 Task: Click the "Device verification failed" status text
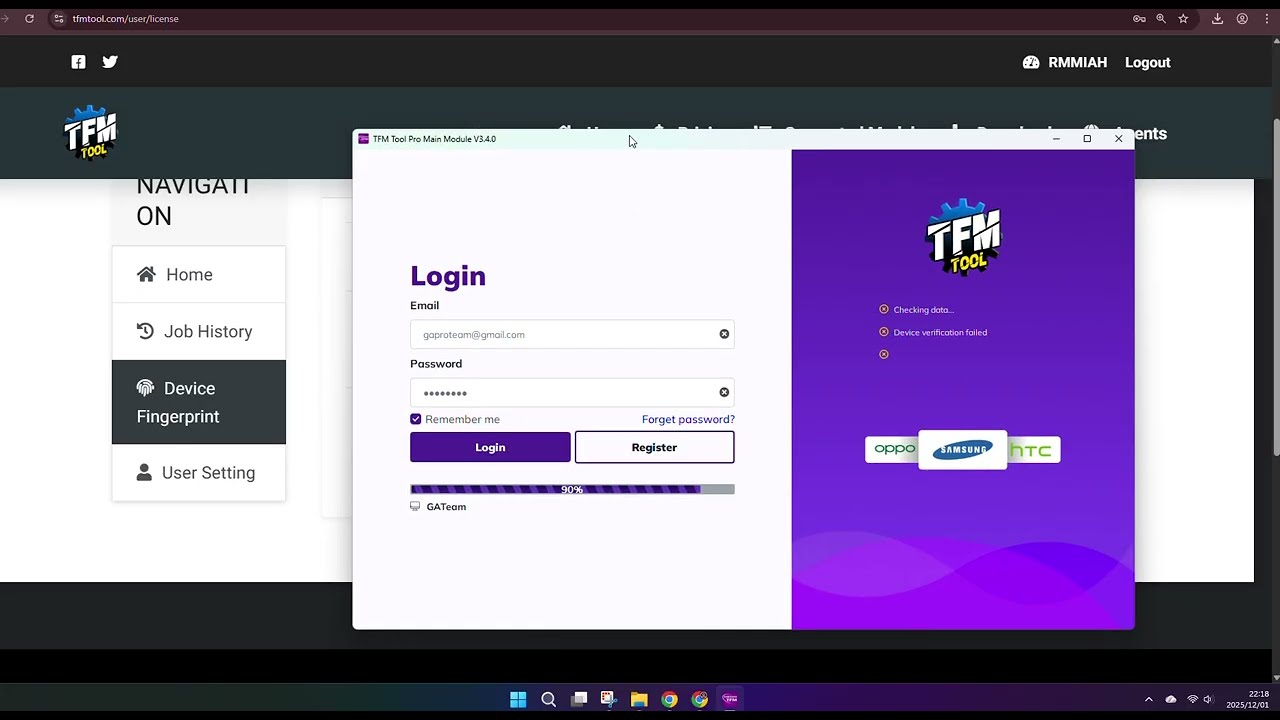click(940, 332)
